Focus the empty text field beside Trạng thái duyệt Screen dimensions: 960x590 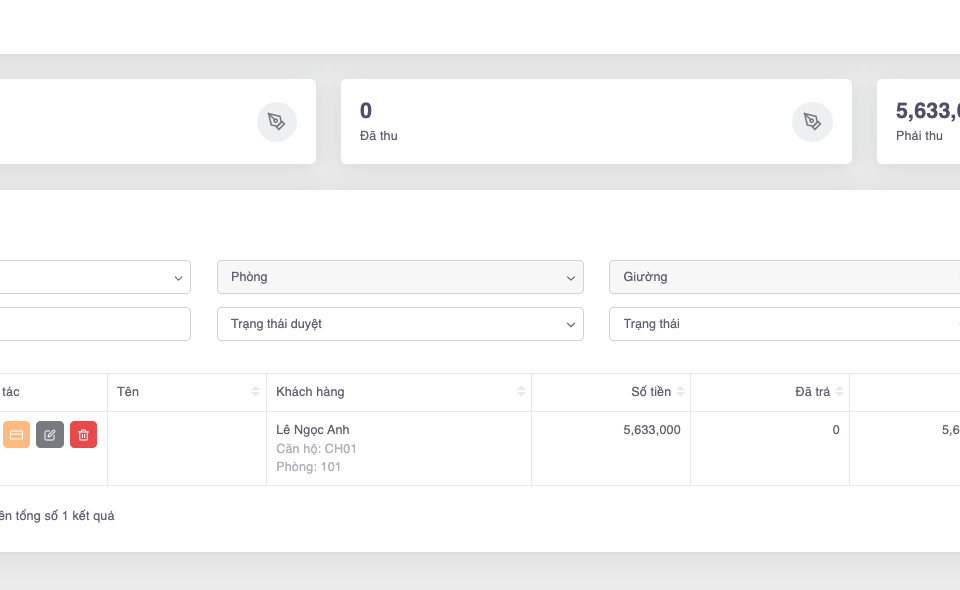click(x=95, y=324)
